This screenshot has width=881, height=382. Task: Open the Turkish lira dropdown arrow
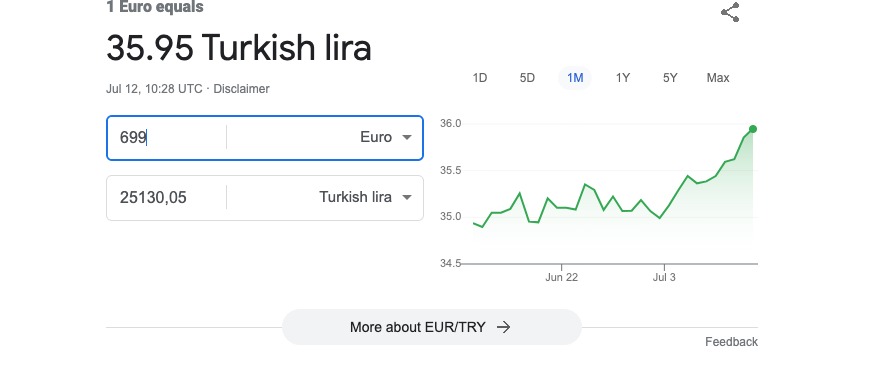coord(407,197)
